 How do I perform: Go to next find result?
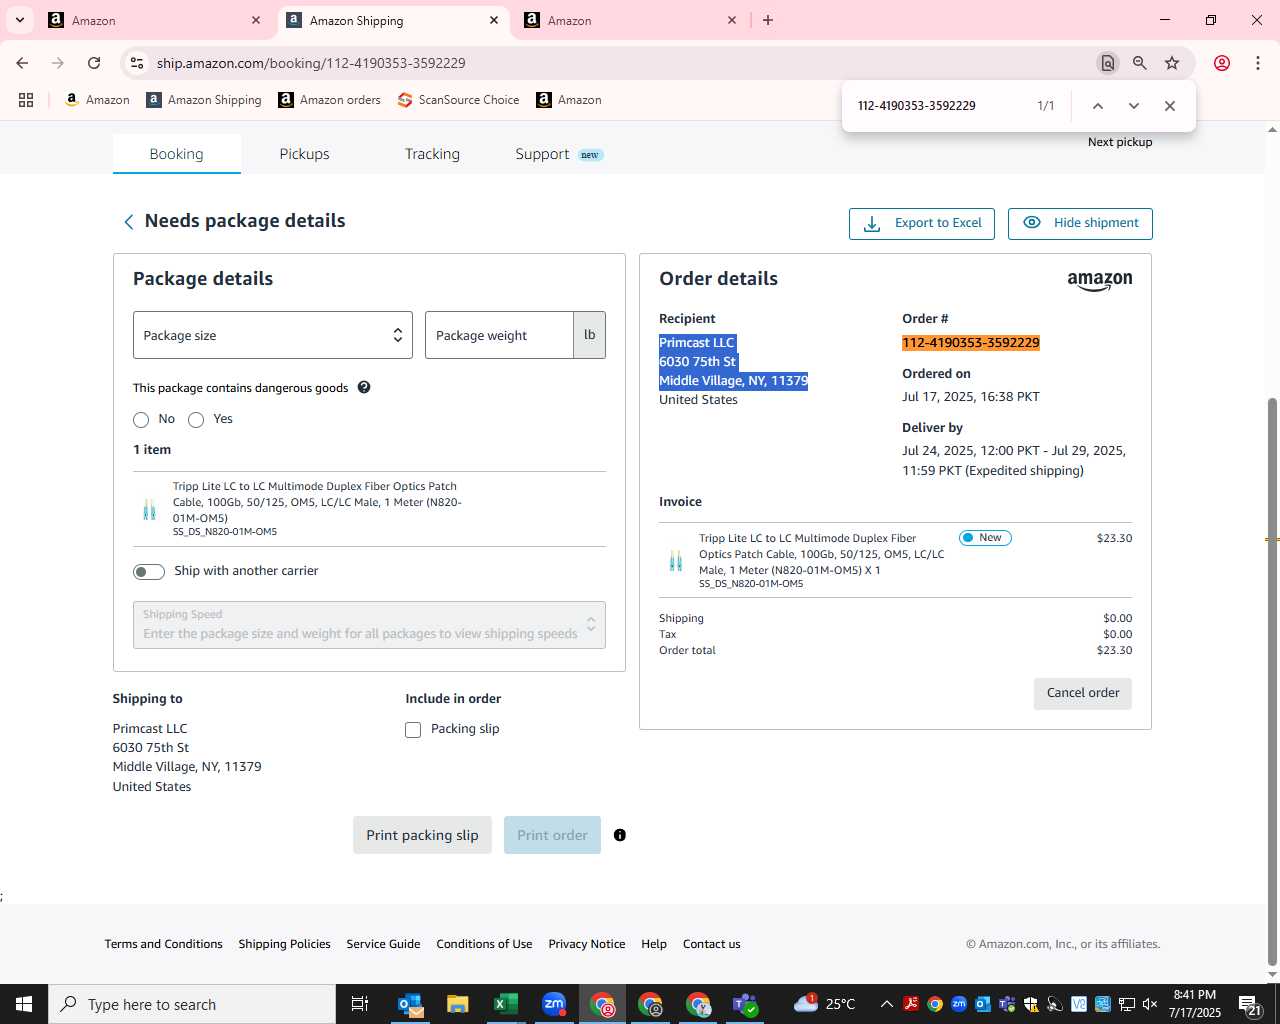[1134, 106]
